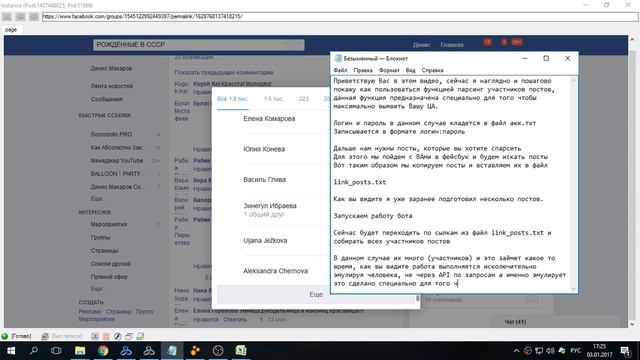Open Денис Макаров in left sidebar
The height and width of the screenshot is (360, 640).
click(111, 68)
